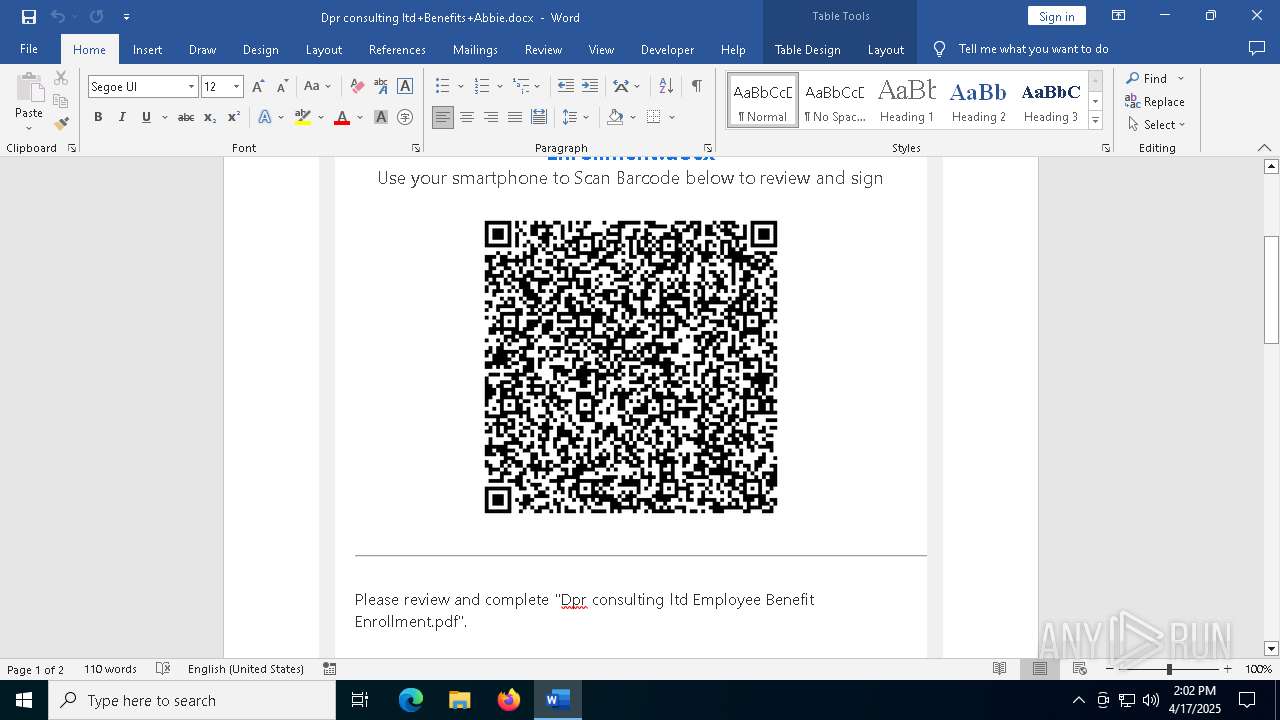Decrease paragraph indent
The image size is (1280, 720).
coord(566,87)
